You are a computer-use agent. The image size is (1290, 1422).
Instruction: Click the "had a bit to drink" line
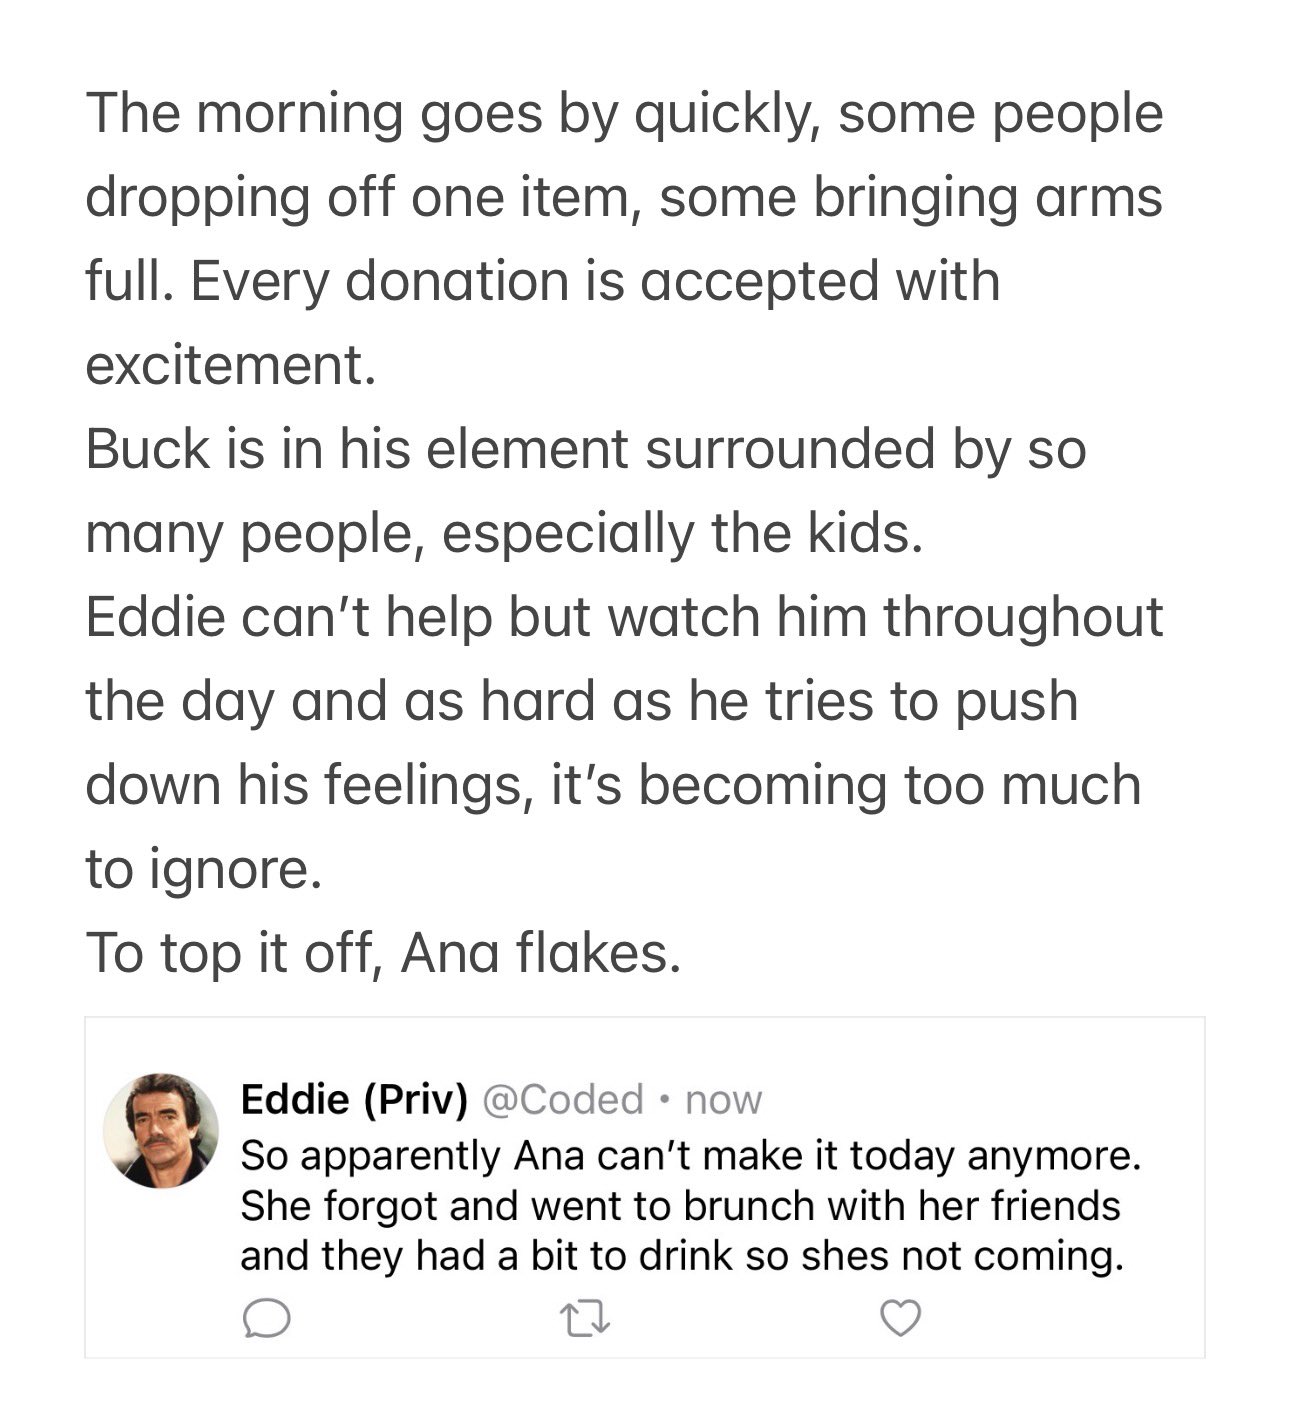682,1256
